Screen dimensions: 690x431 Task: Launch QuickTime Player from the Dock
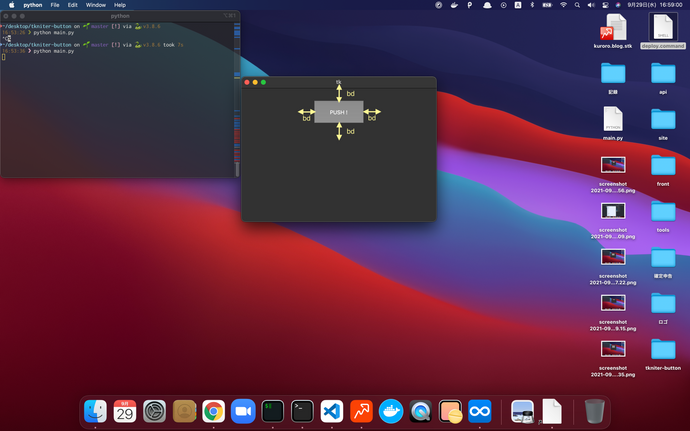(x=420, y=411)
